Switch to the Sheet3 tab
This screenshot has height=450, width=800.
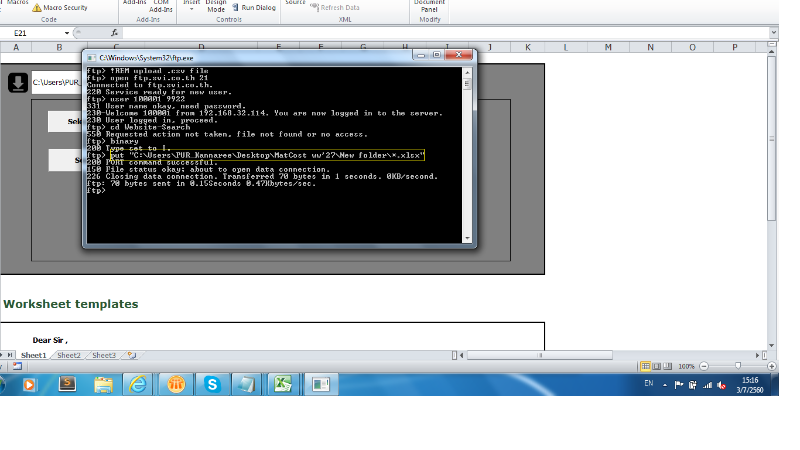coord(104,355)
